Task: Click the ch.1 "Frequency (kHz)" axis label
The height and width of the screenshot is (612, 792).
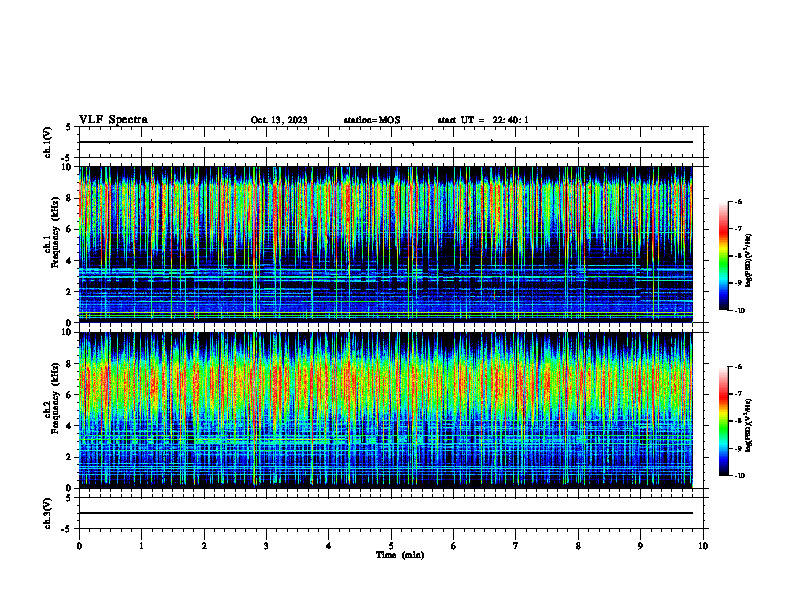Action: [55, 232]
